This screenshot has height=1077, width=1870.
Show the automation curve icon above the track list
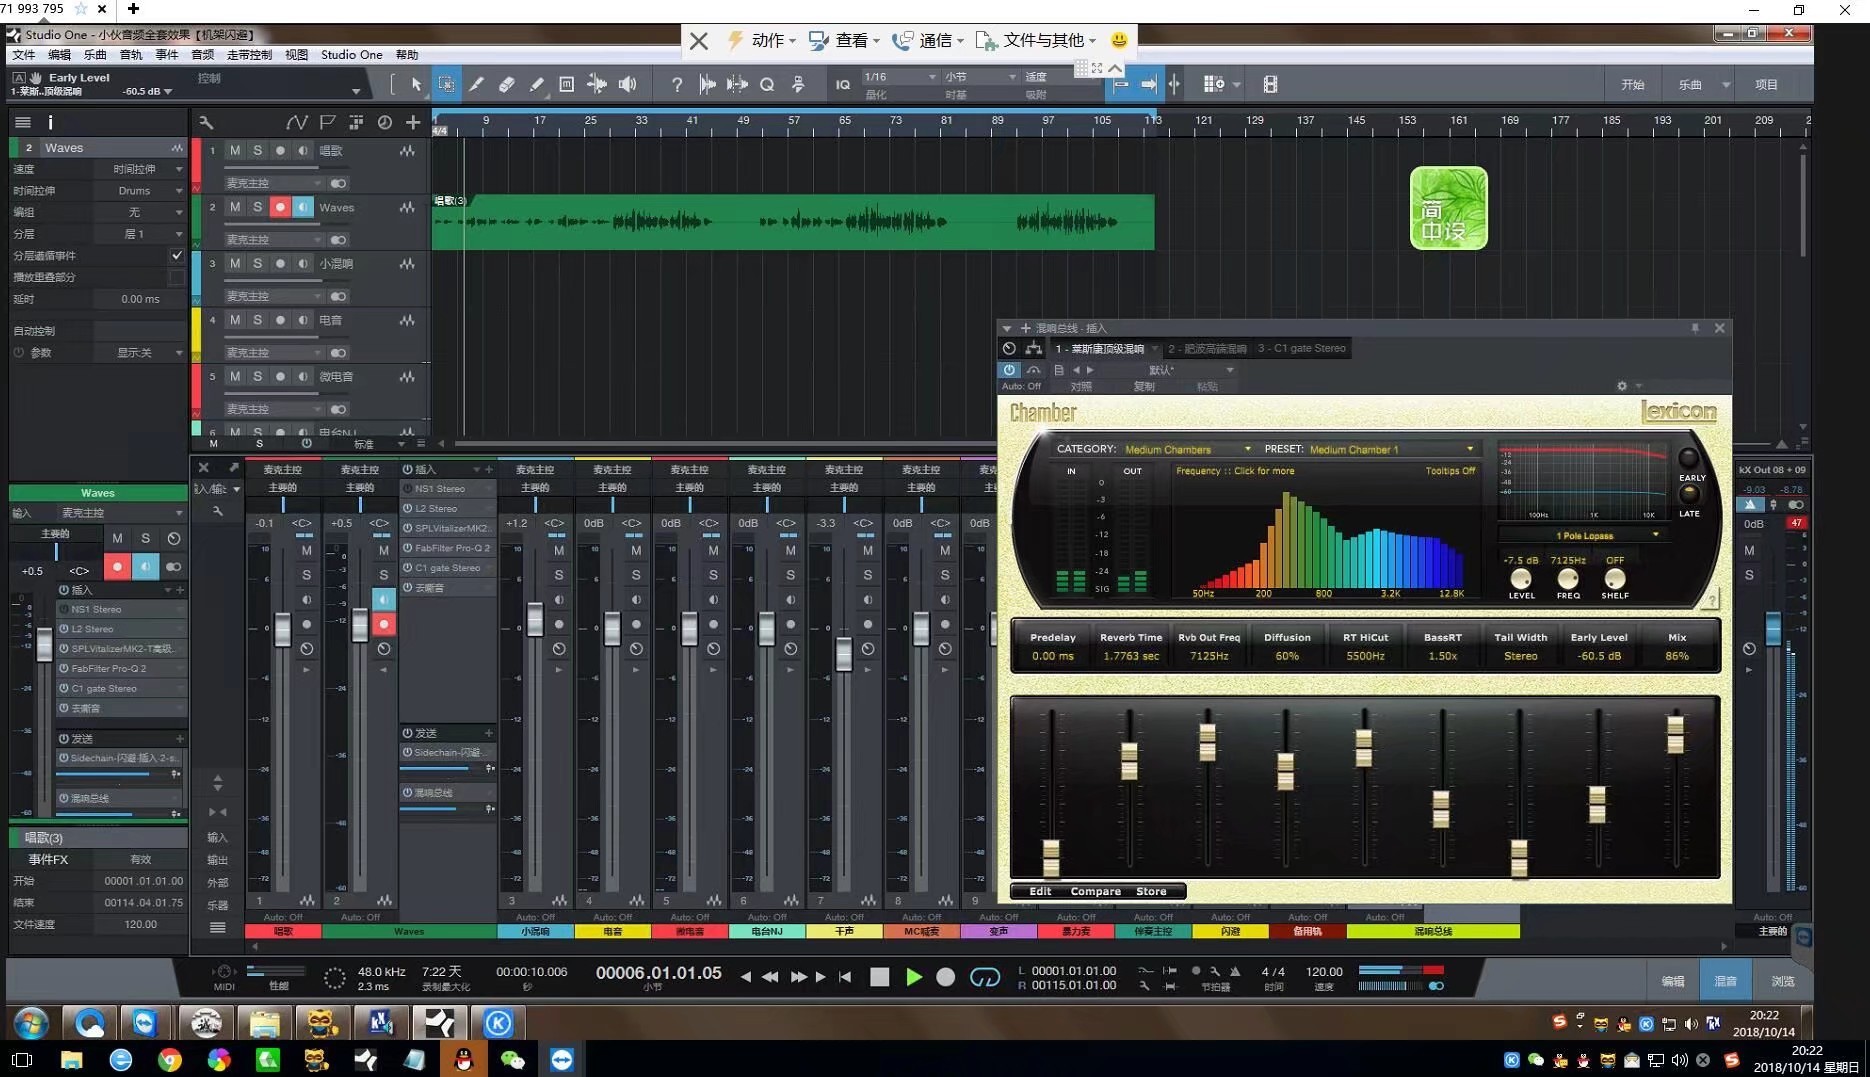pos(296,122)
